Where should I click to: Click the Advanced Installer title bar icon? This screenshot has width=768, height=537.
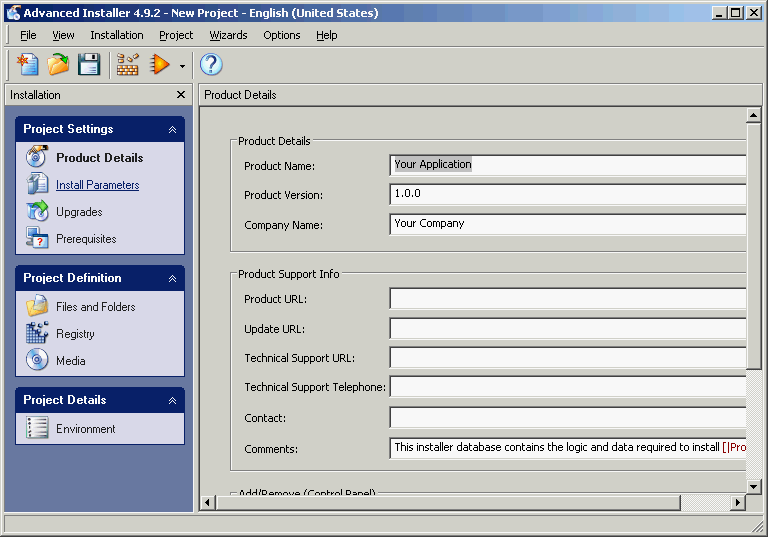[14, 13]
